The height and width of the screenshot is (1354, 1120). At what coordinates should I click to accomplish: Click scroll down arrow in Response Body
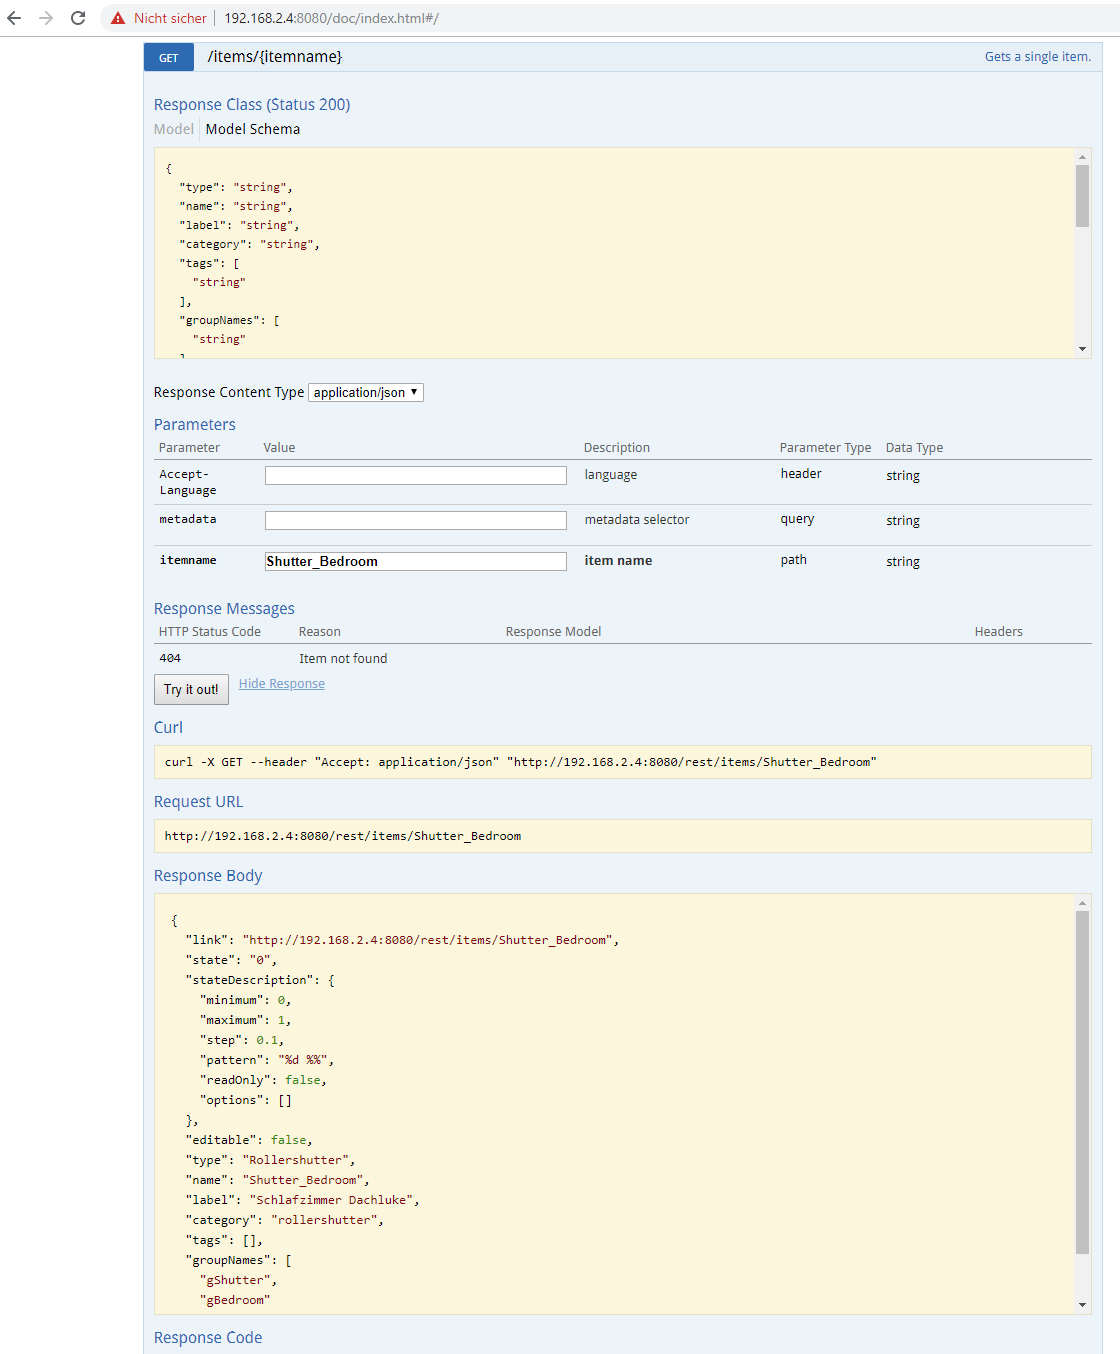[1082, 1305]
